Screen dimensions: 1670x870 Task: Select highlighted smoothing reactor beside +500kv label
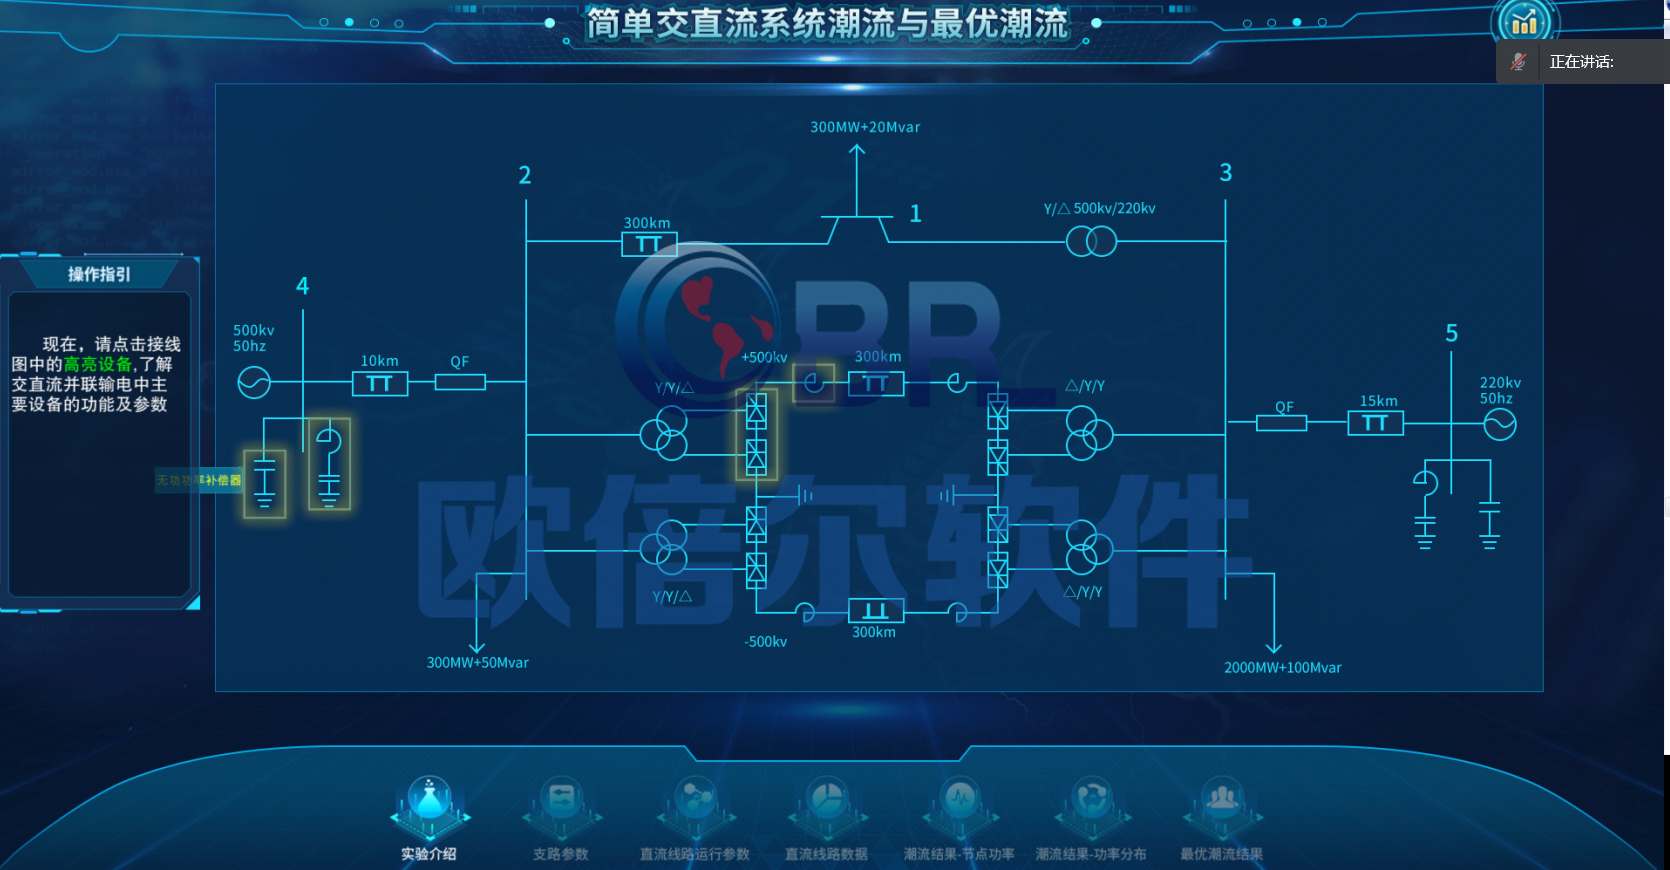813,383
